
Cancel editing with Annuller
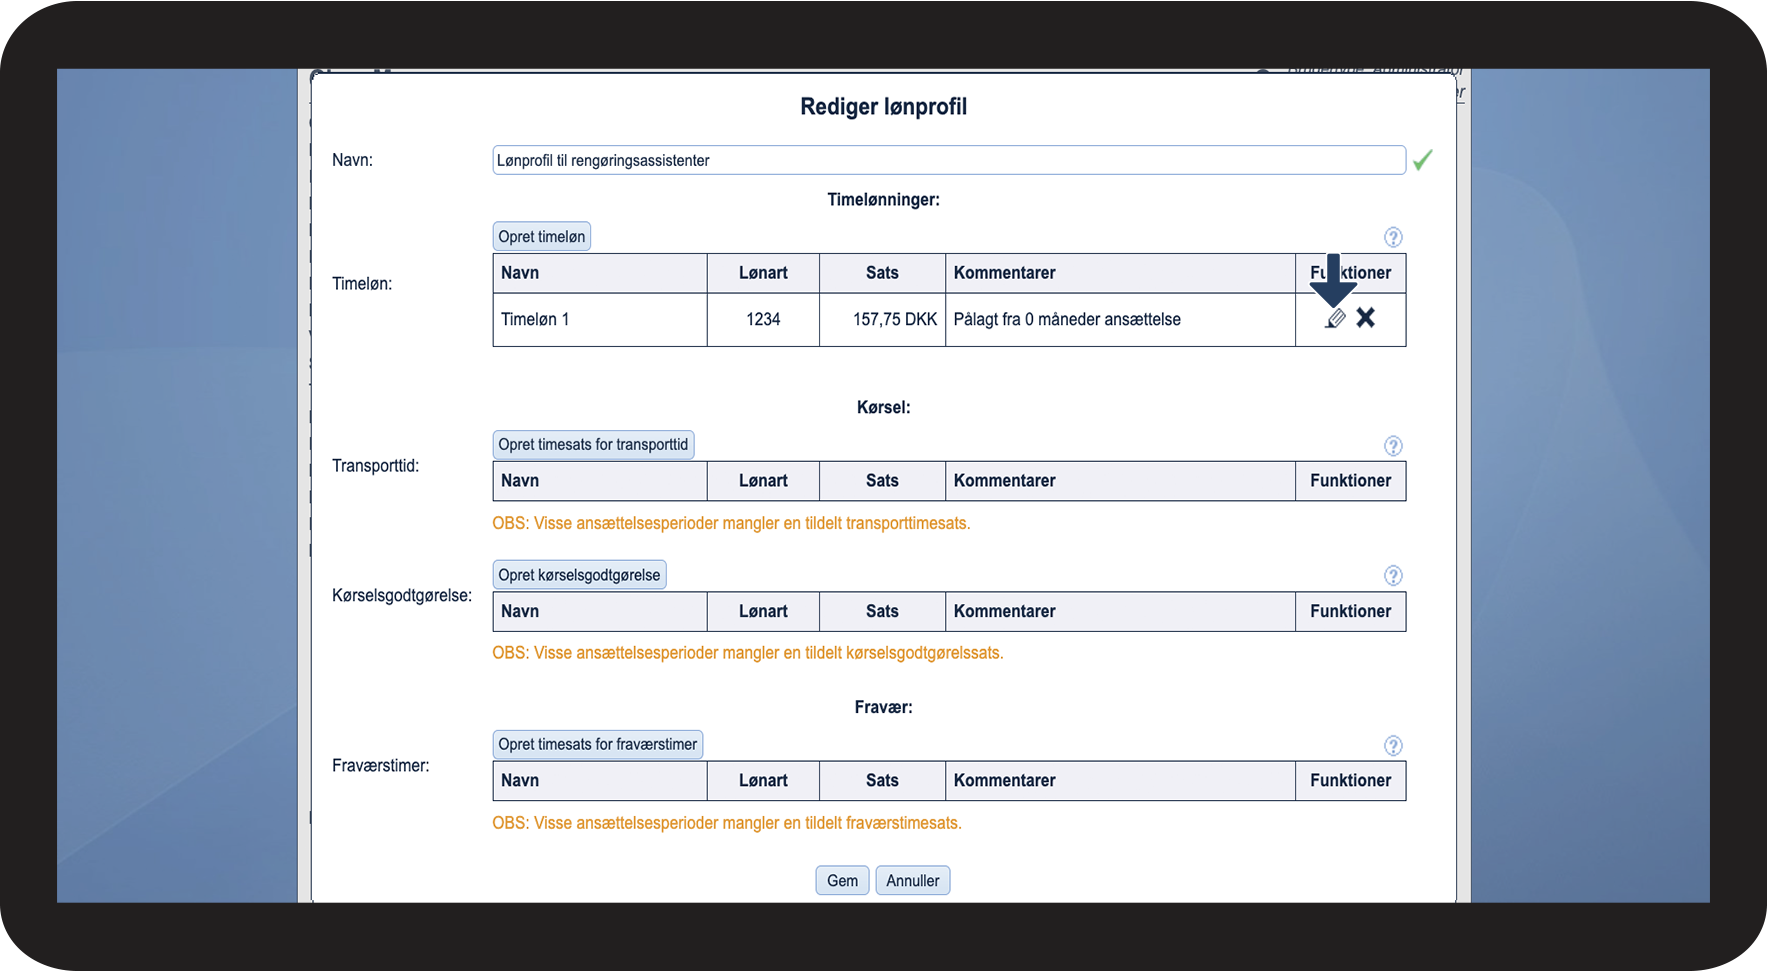click(912, 881)
